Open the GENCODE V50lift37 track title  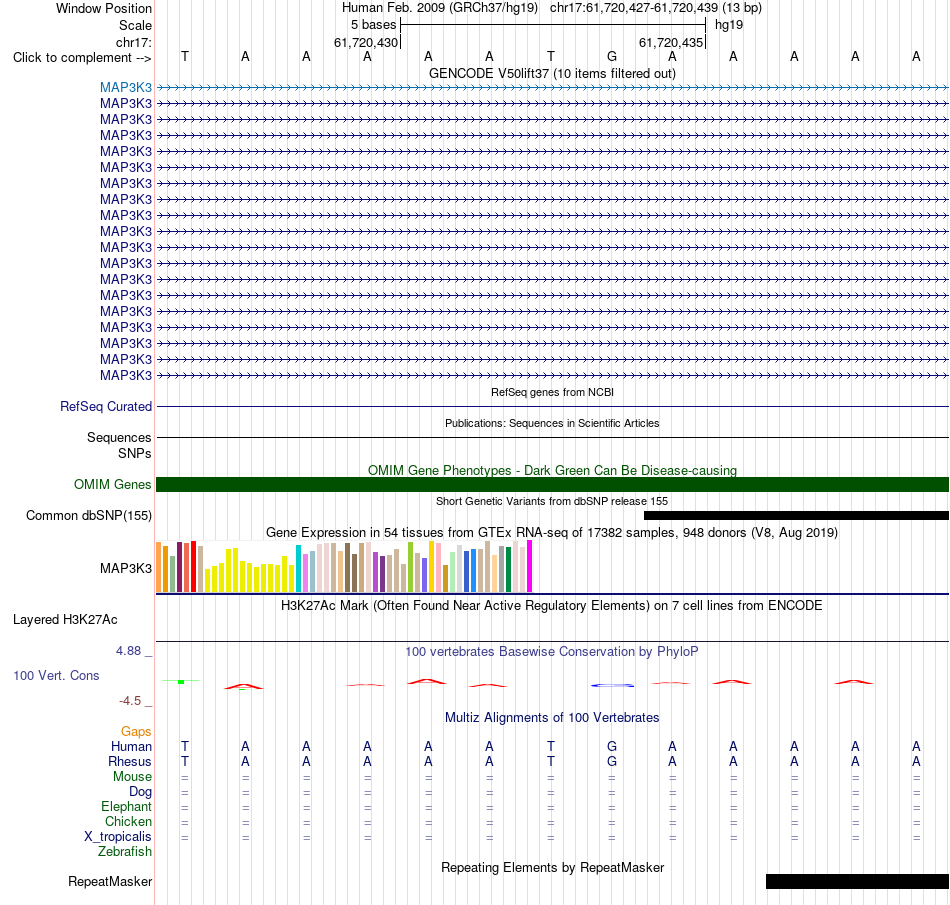553,73
